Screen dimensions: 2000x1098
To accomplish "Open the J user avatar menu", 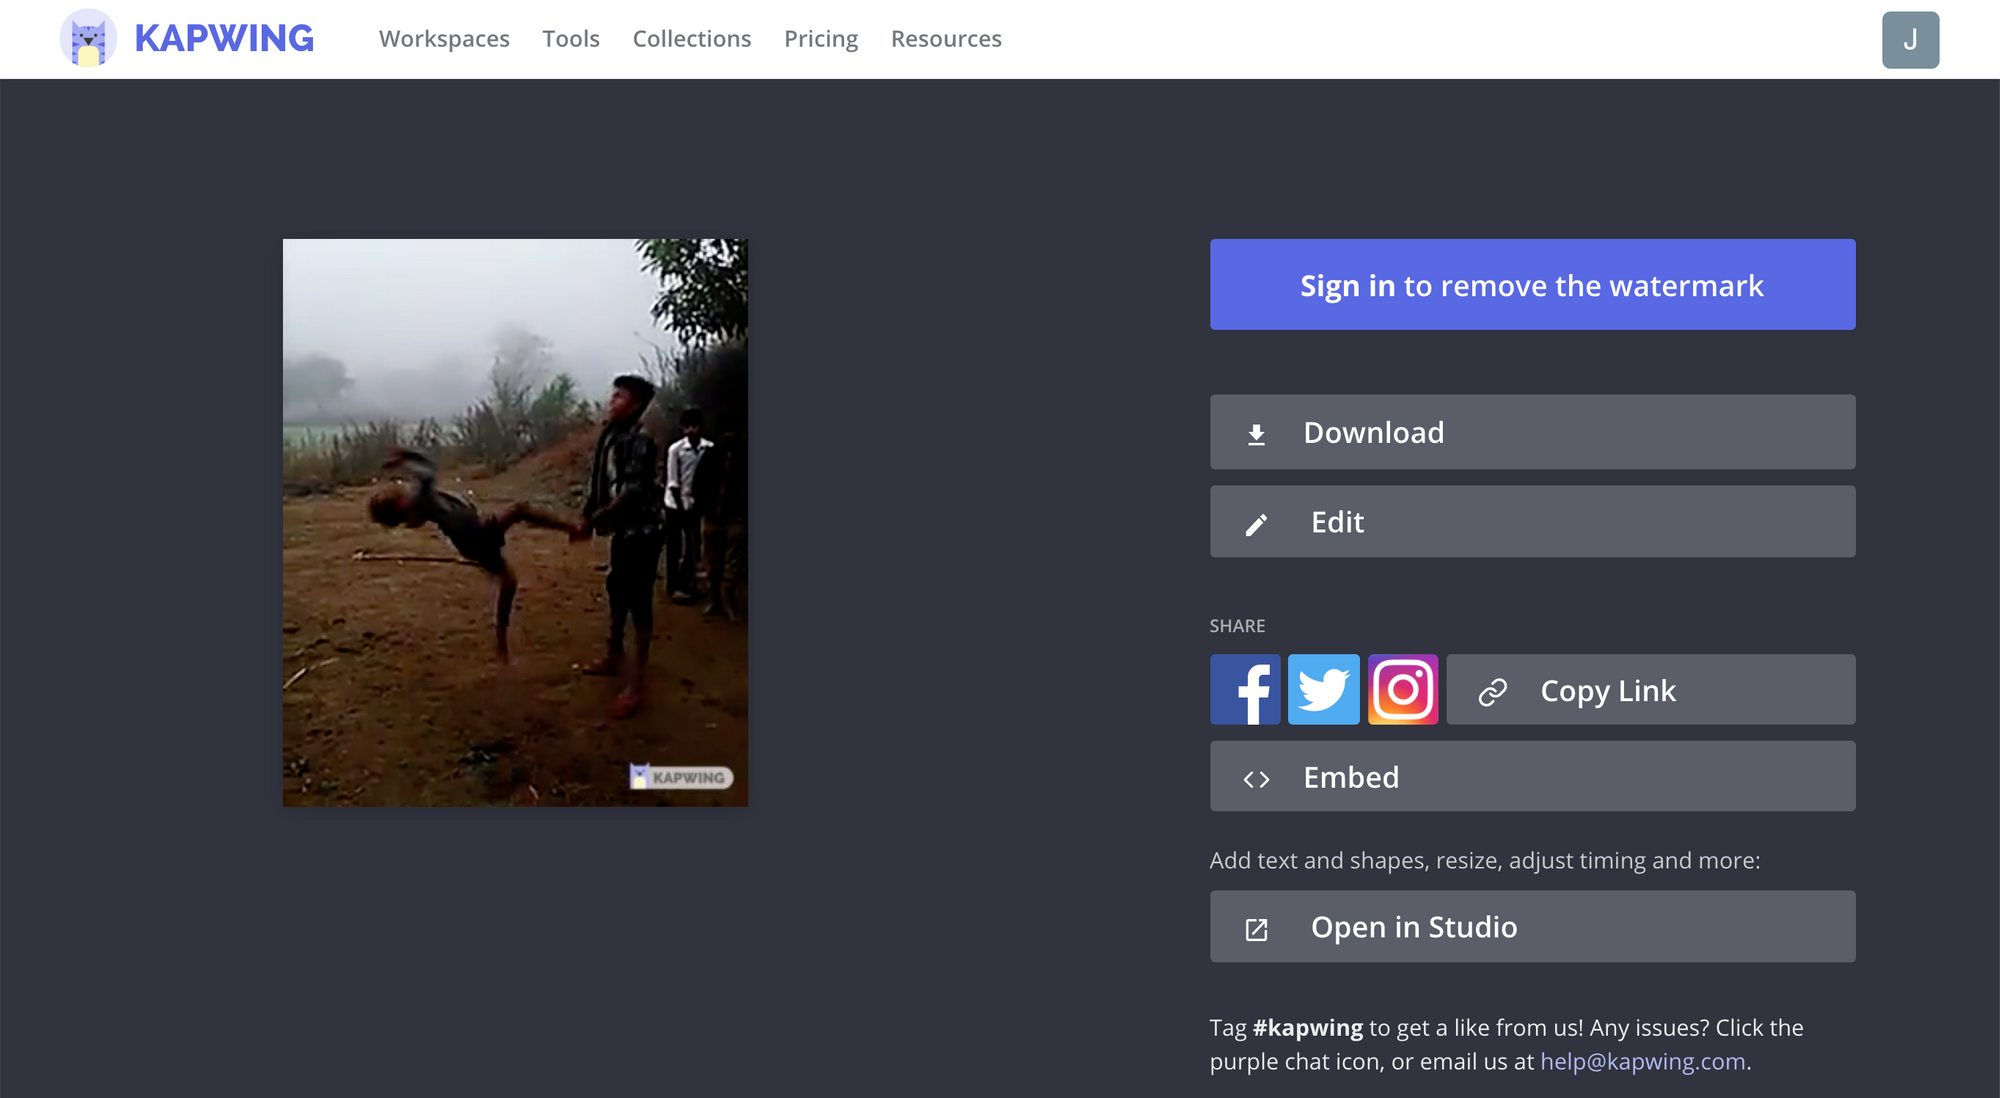I will (1910, 40).
